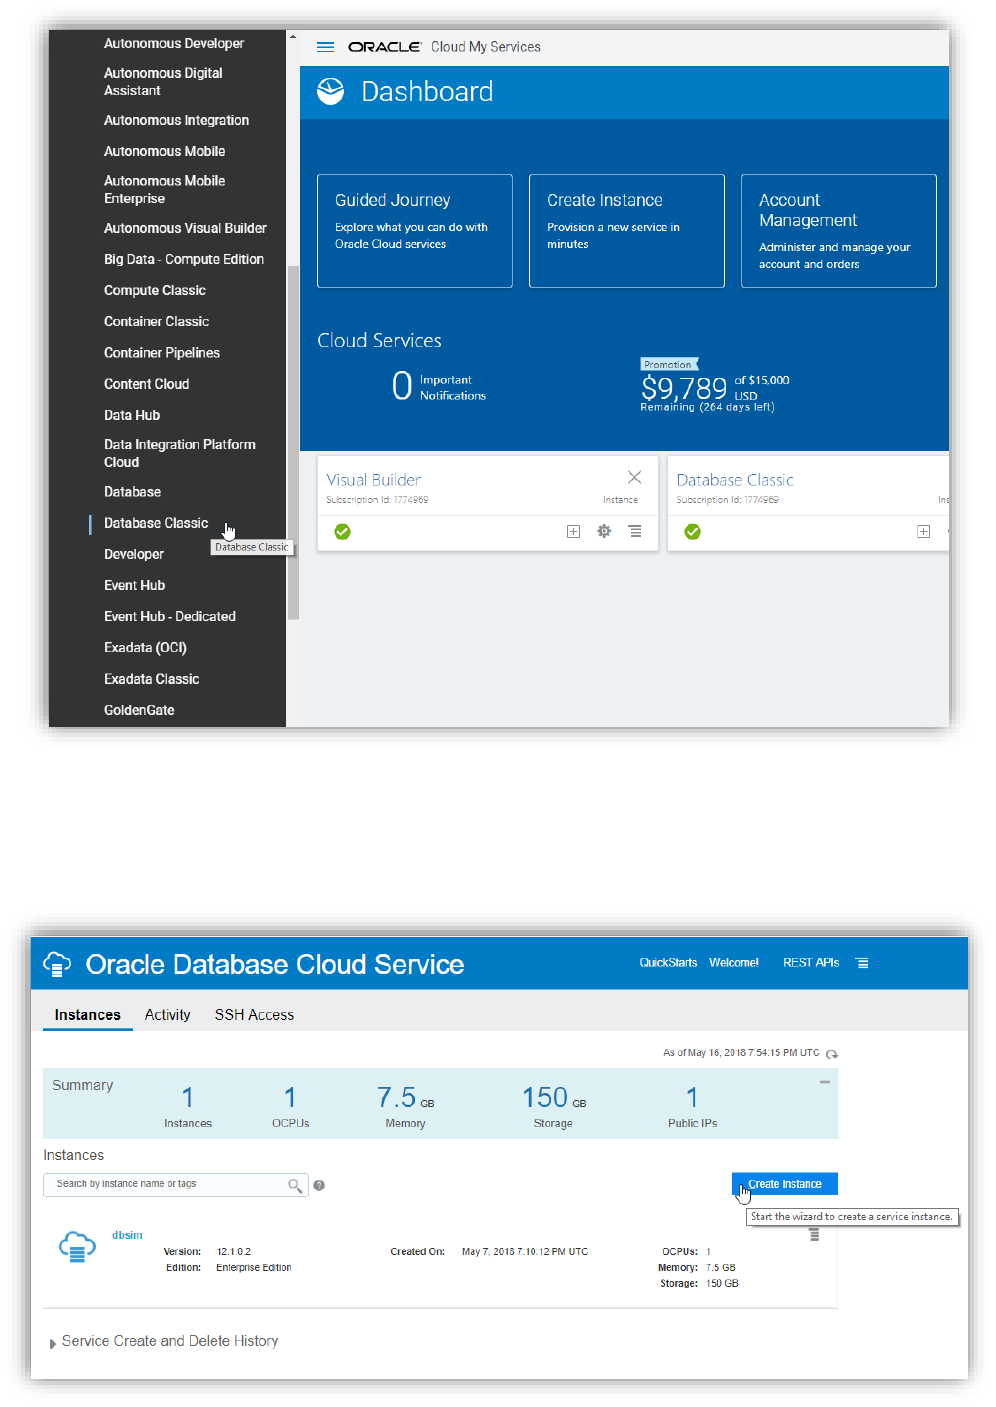Click search magnifier in instance search

[x=295, y=1185]
